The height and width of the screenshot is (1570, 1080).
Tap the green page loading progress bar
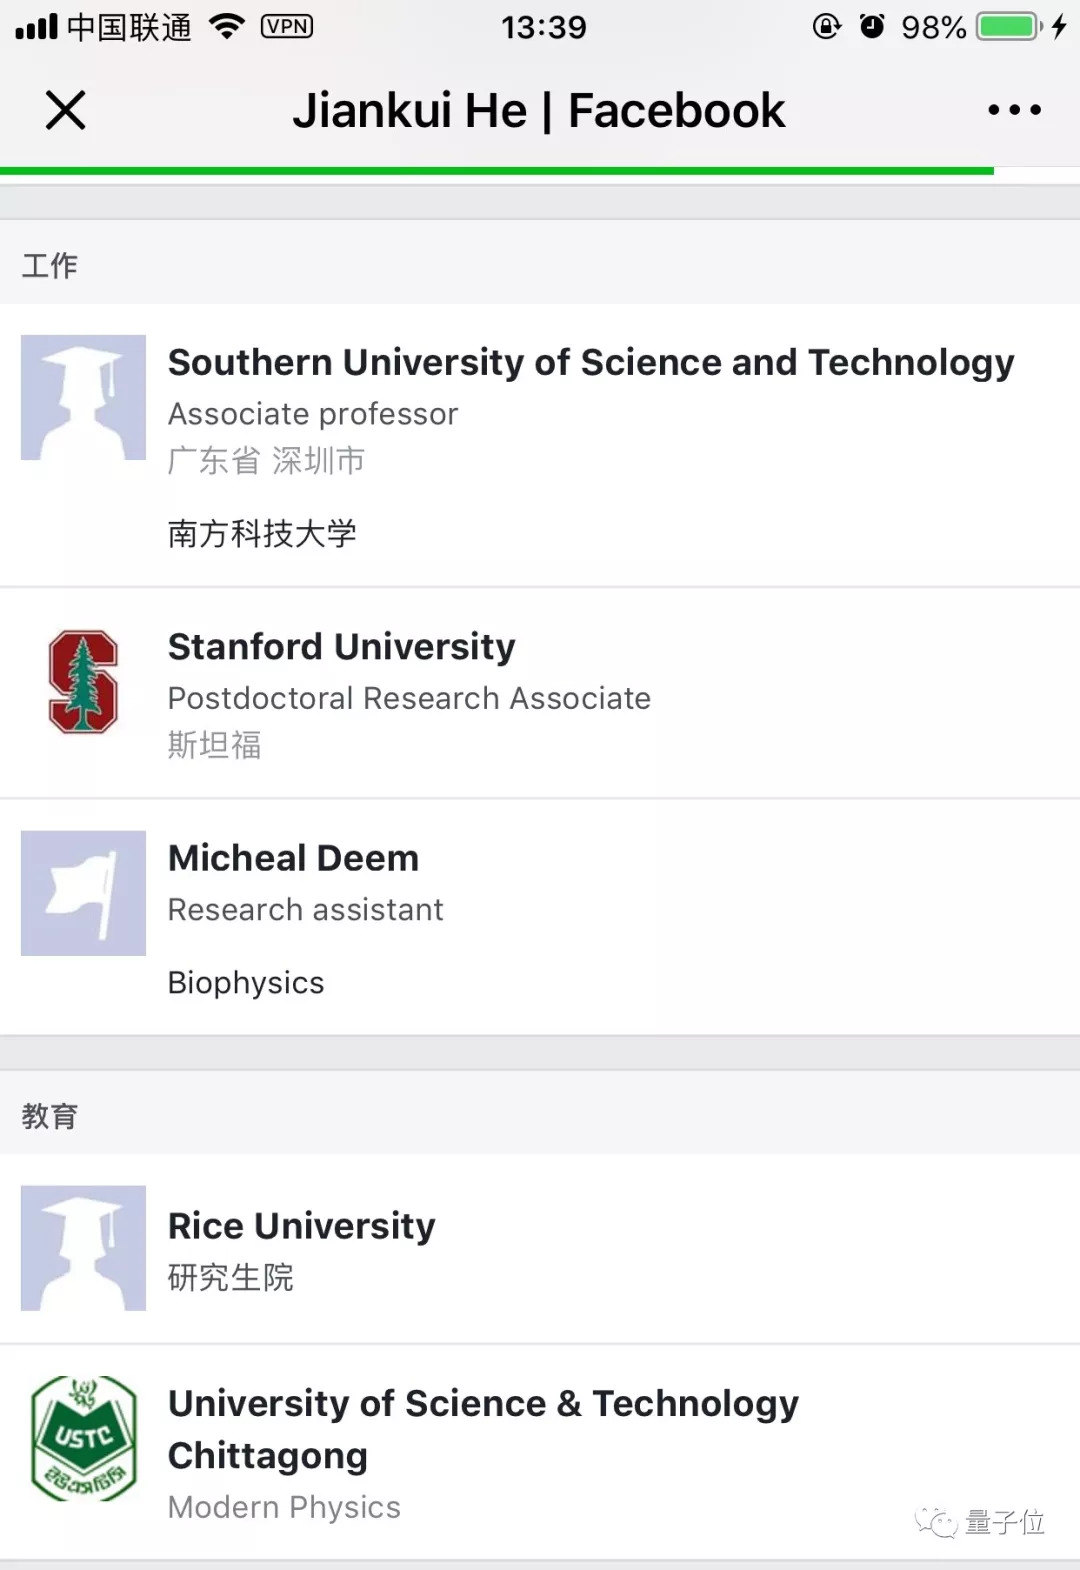click(x=497, y=171)
